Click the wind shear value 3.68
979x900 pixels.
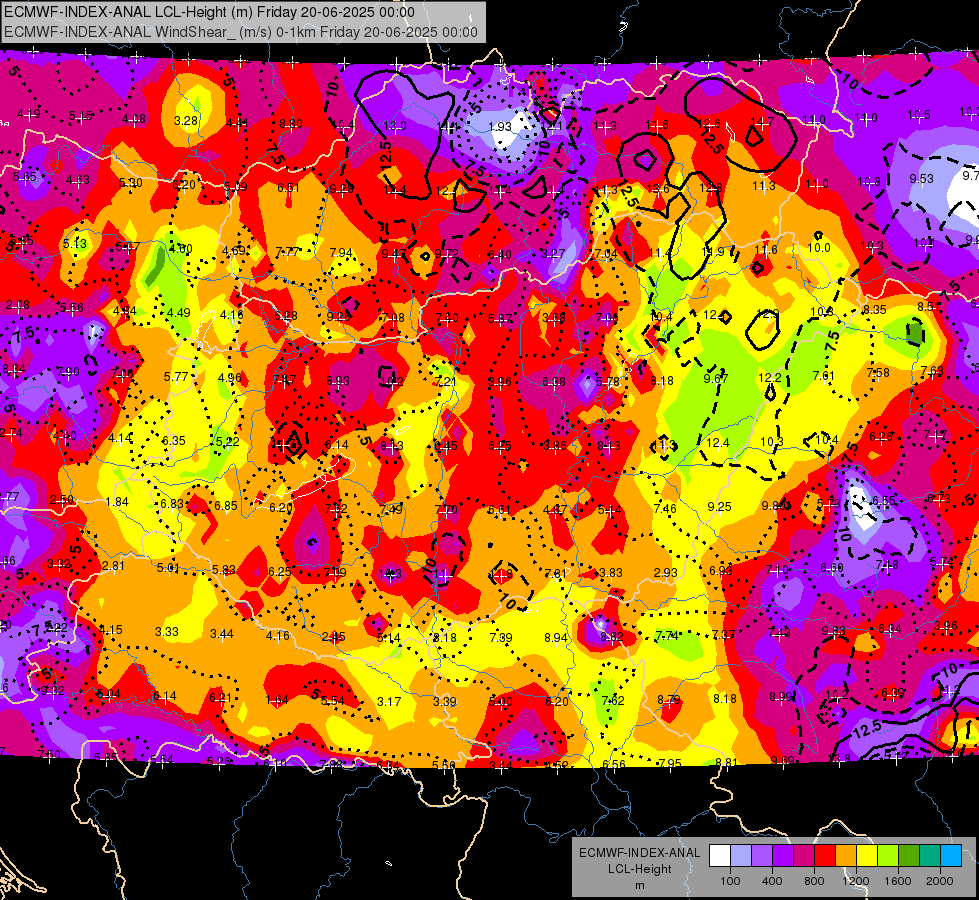coord(554,318)
